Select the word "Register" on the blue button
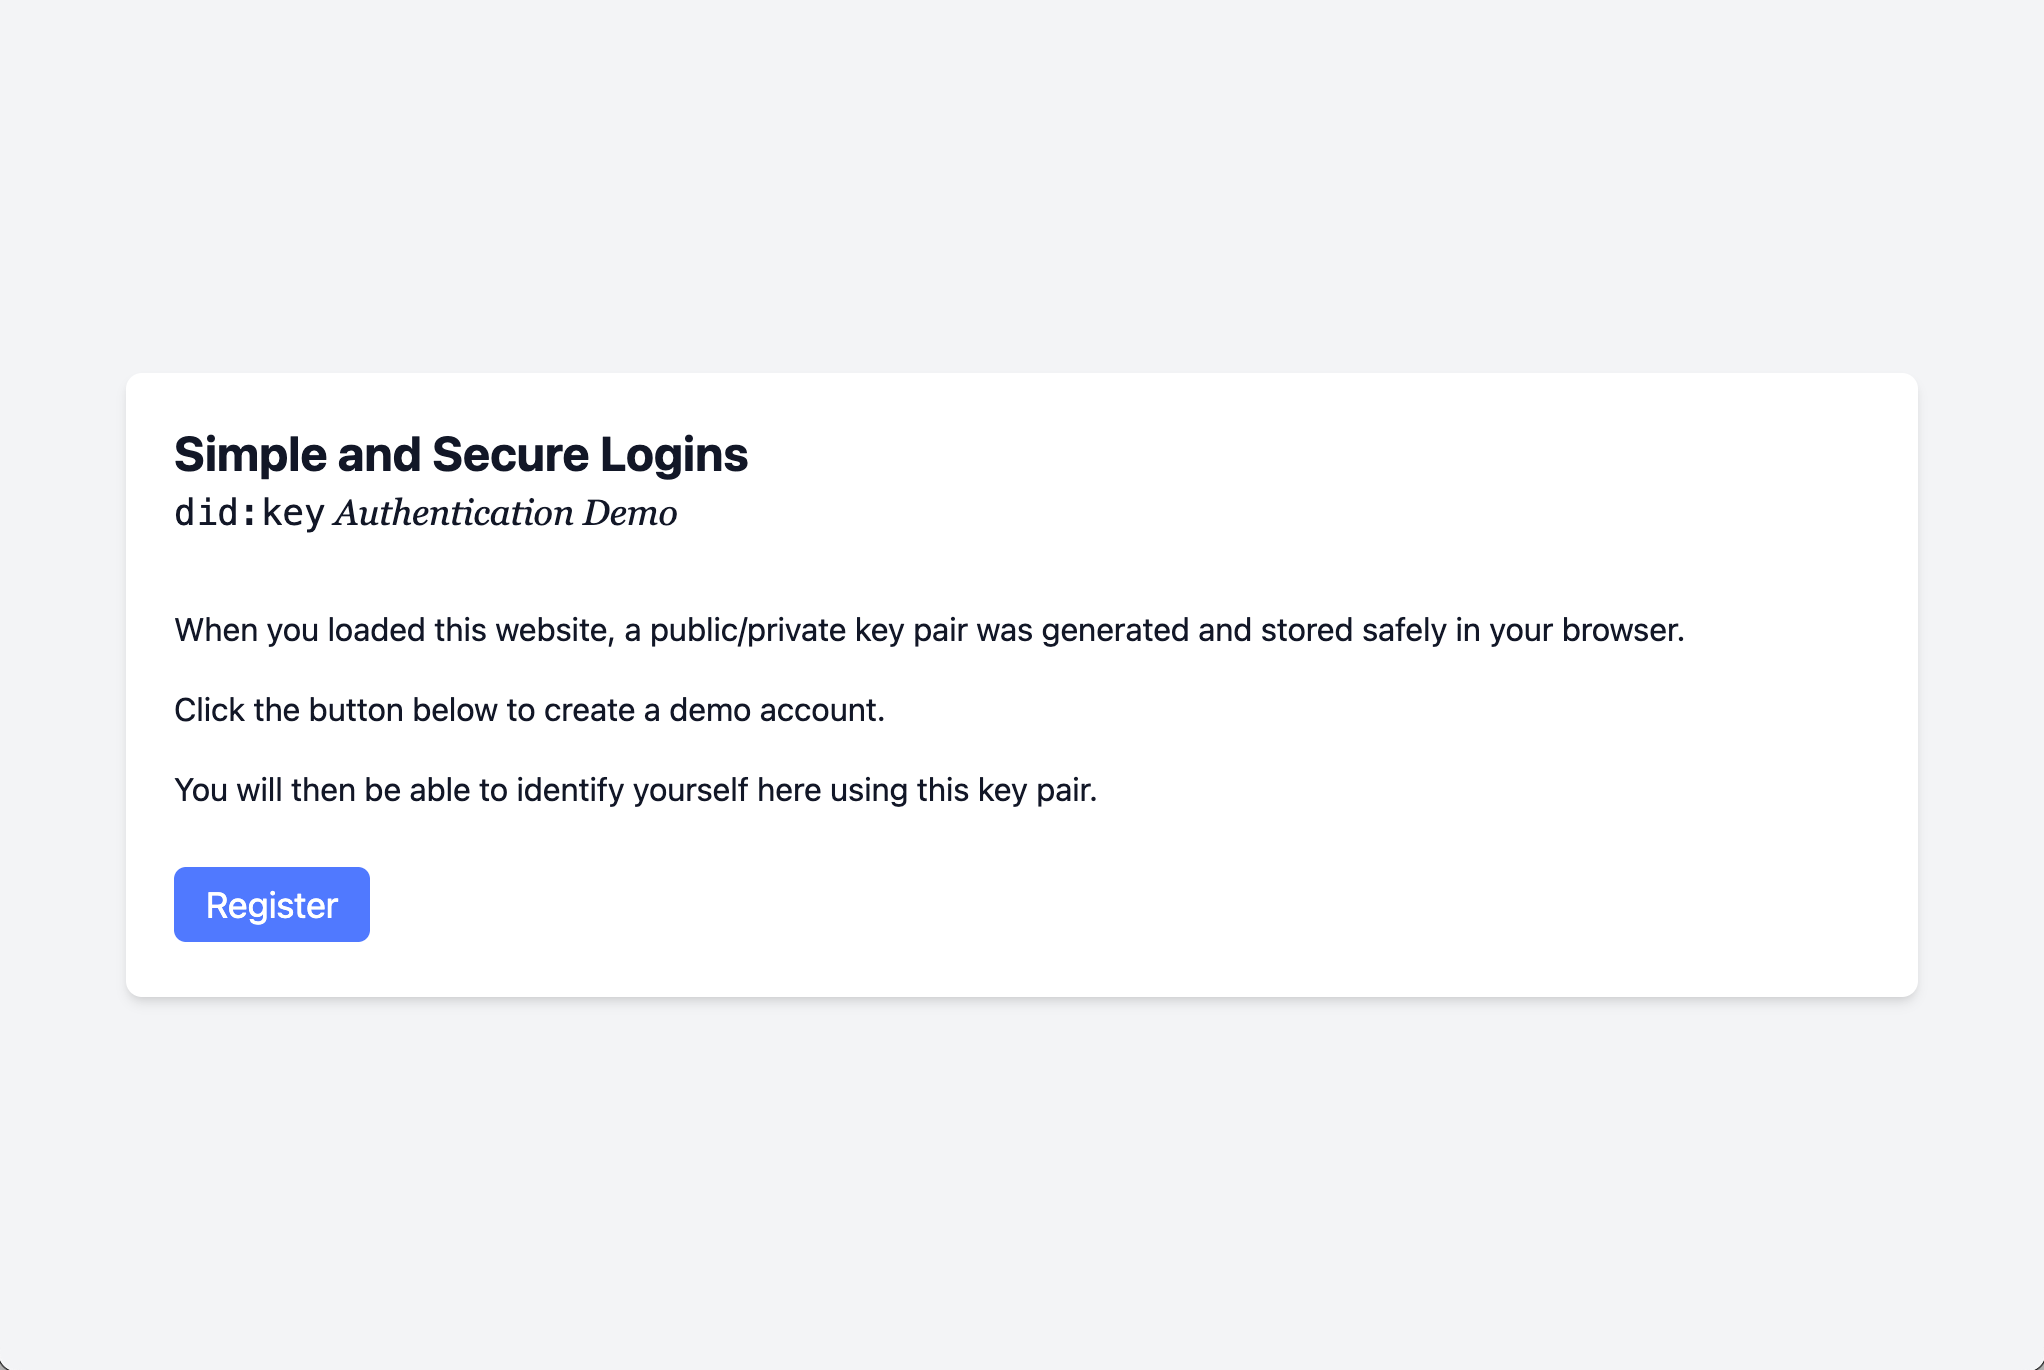2044x1370 pixels. 271,904
